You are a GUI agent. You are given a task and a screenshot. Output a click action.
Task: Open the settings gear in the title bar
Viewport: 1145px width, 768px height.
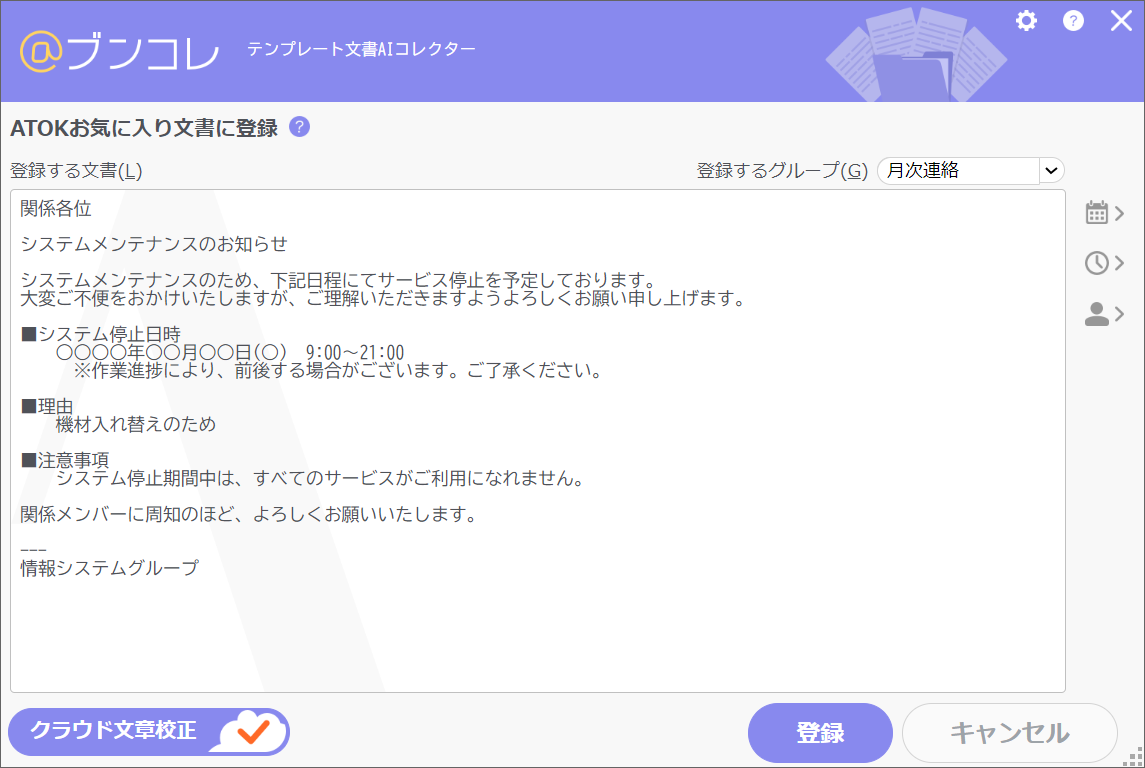pos(1026,21)
